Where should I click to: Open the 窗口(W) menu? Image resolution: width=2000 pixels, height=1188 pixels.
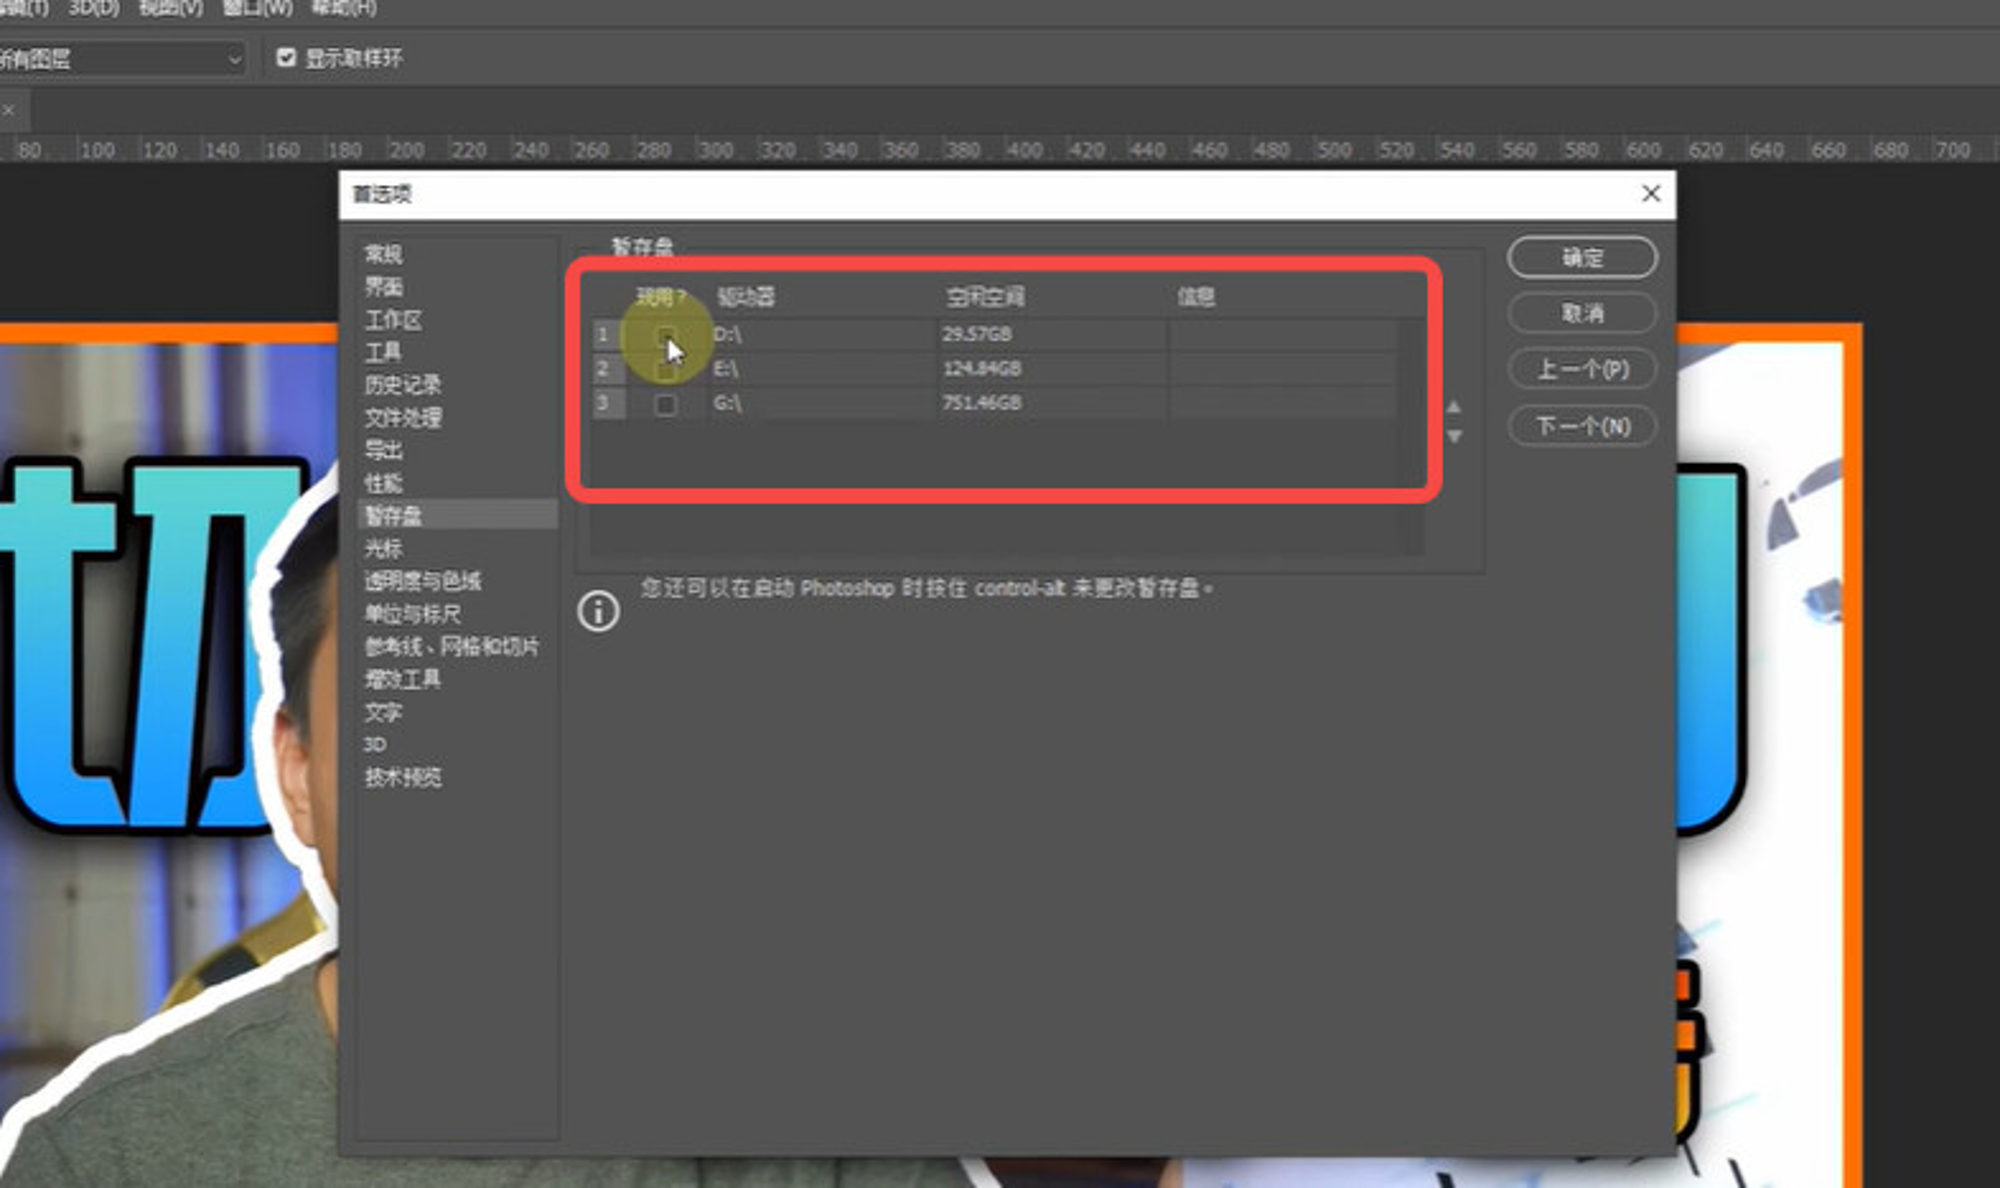(257, 8)
